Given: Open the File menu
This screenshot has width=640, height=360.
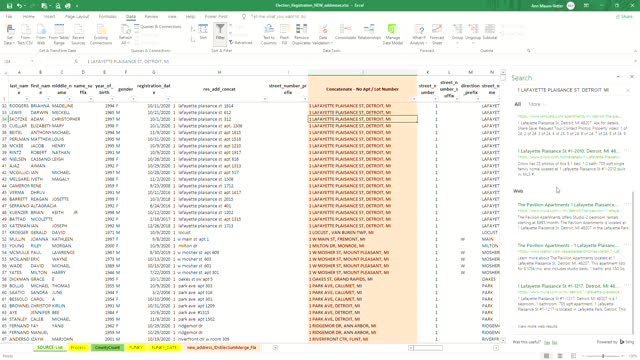Looking at the screenshot, I should coord(9,17).
